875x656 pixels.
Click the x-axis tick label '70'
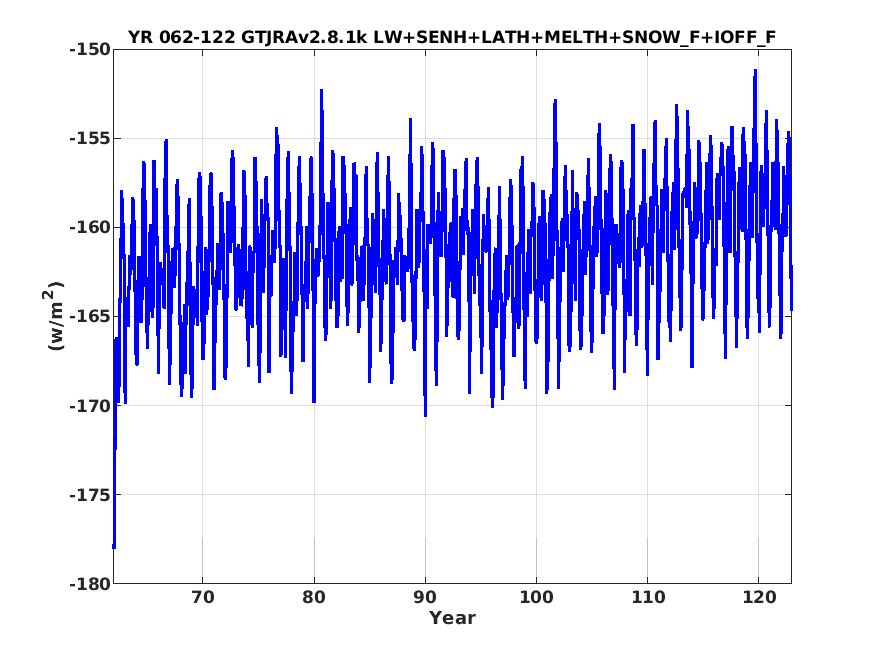[203, 597]
